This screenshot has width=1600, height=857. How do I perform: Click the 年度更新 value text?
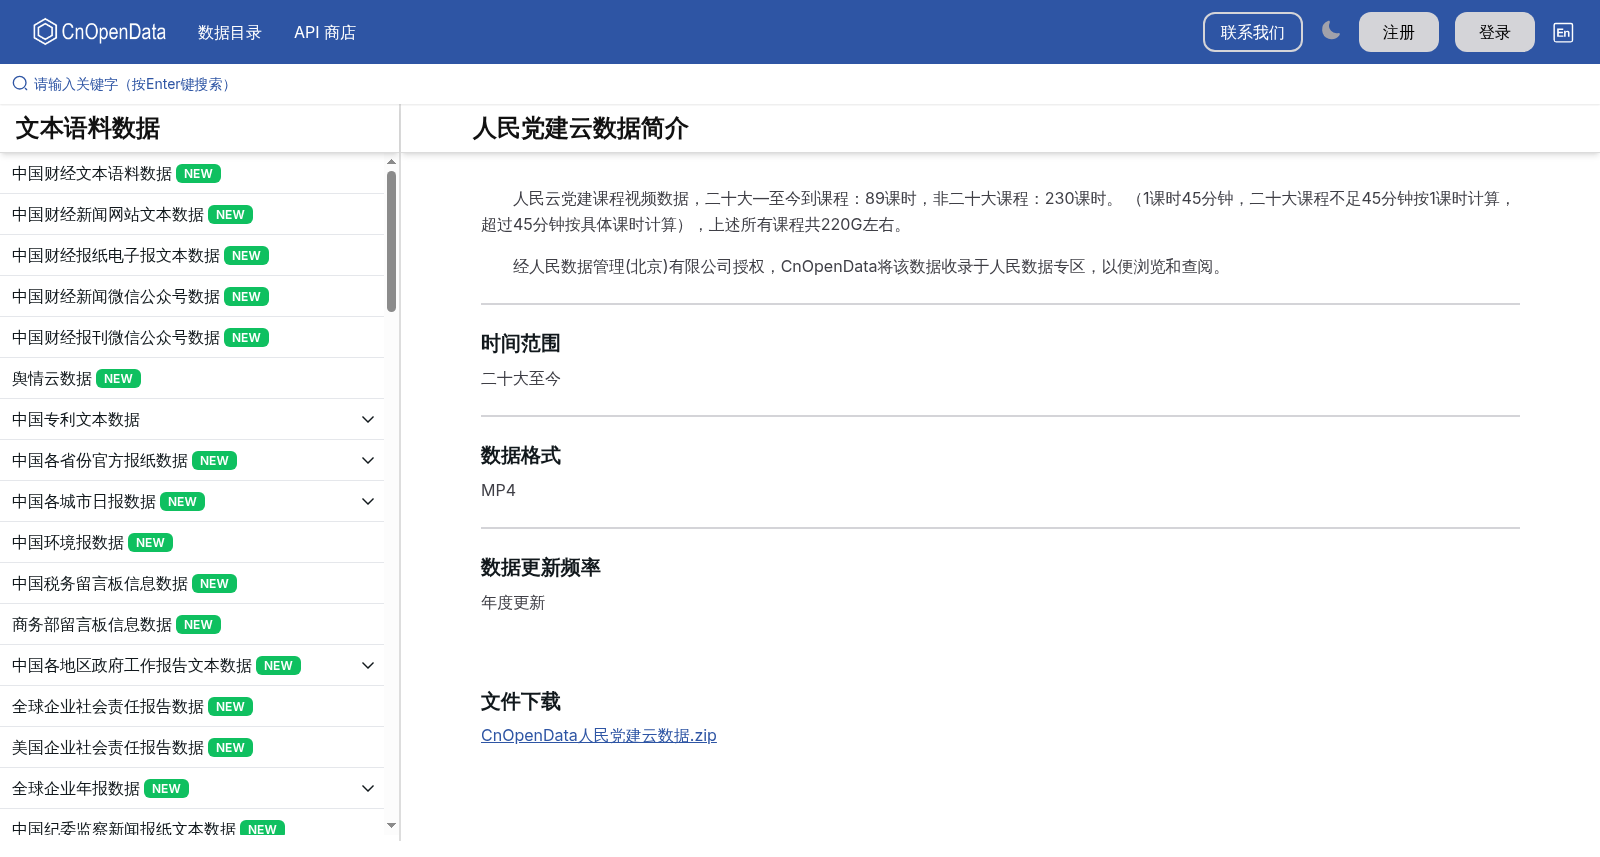pos(513,602)
